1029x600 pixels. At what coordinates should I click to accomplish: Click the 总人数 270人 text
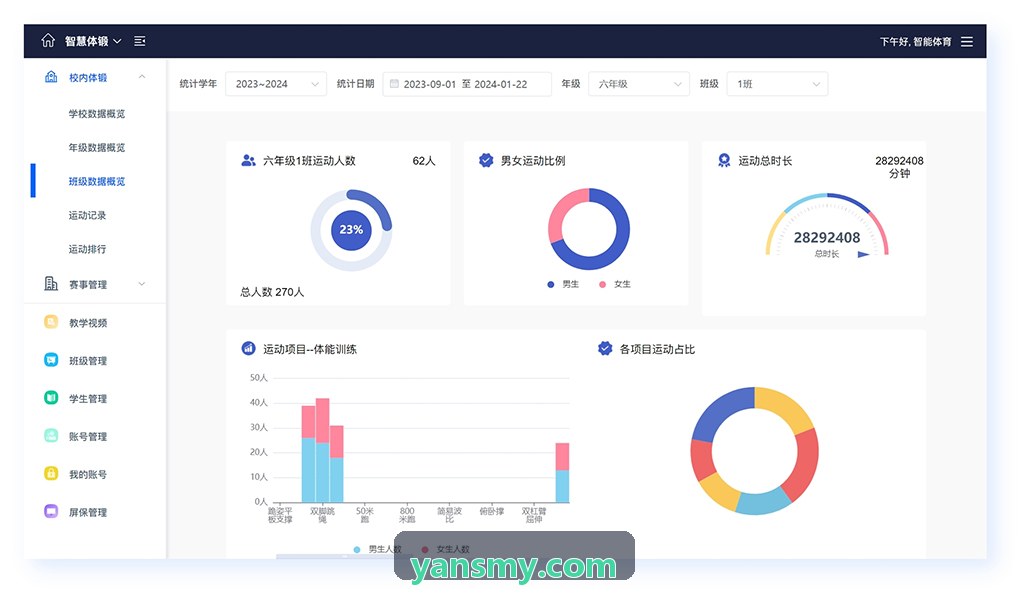coord(272,292)
